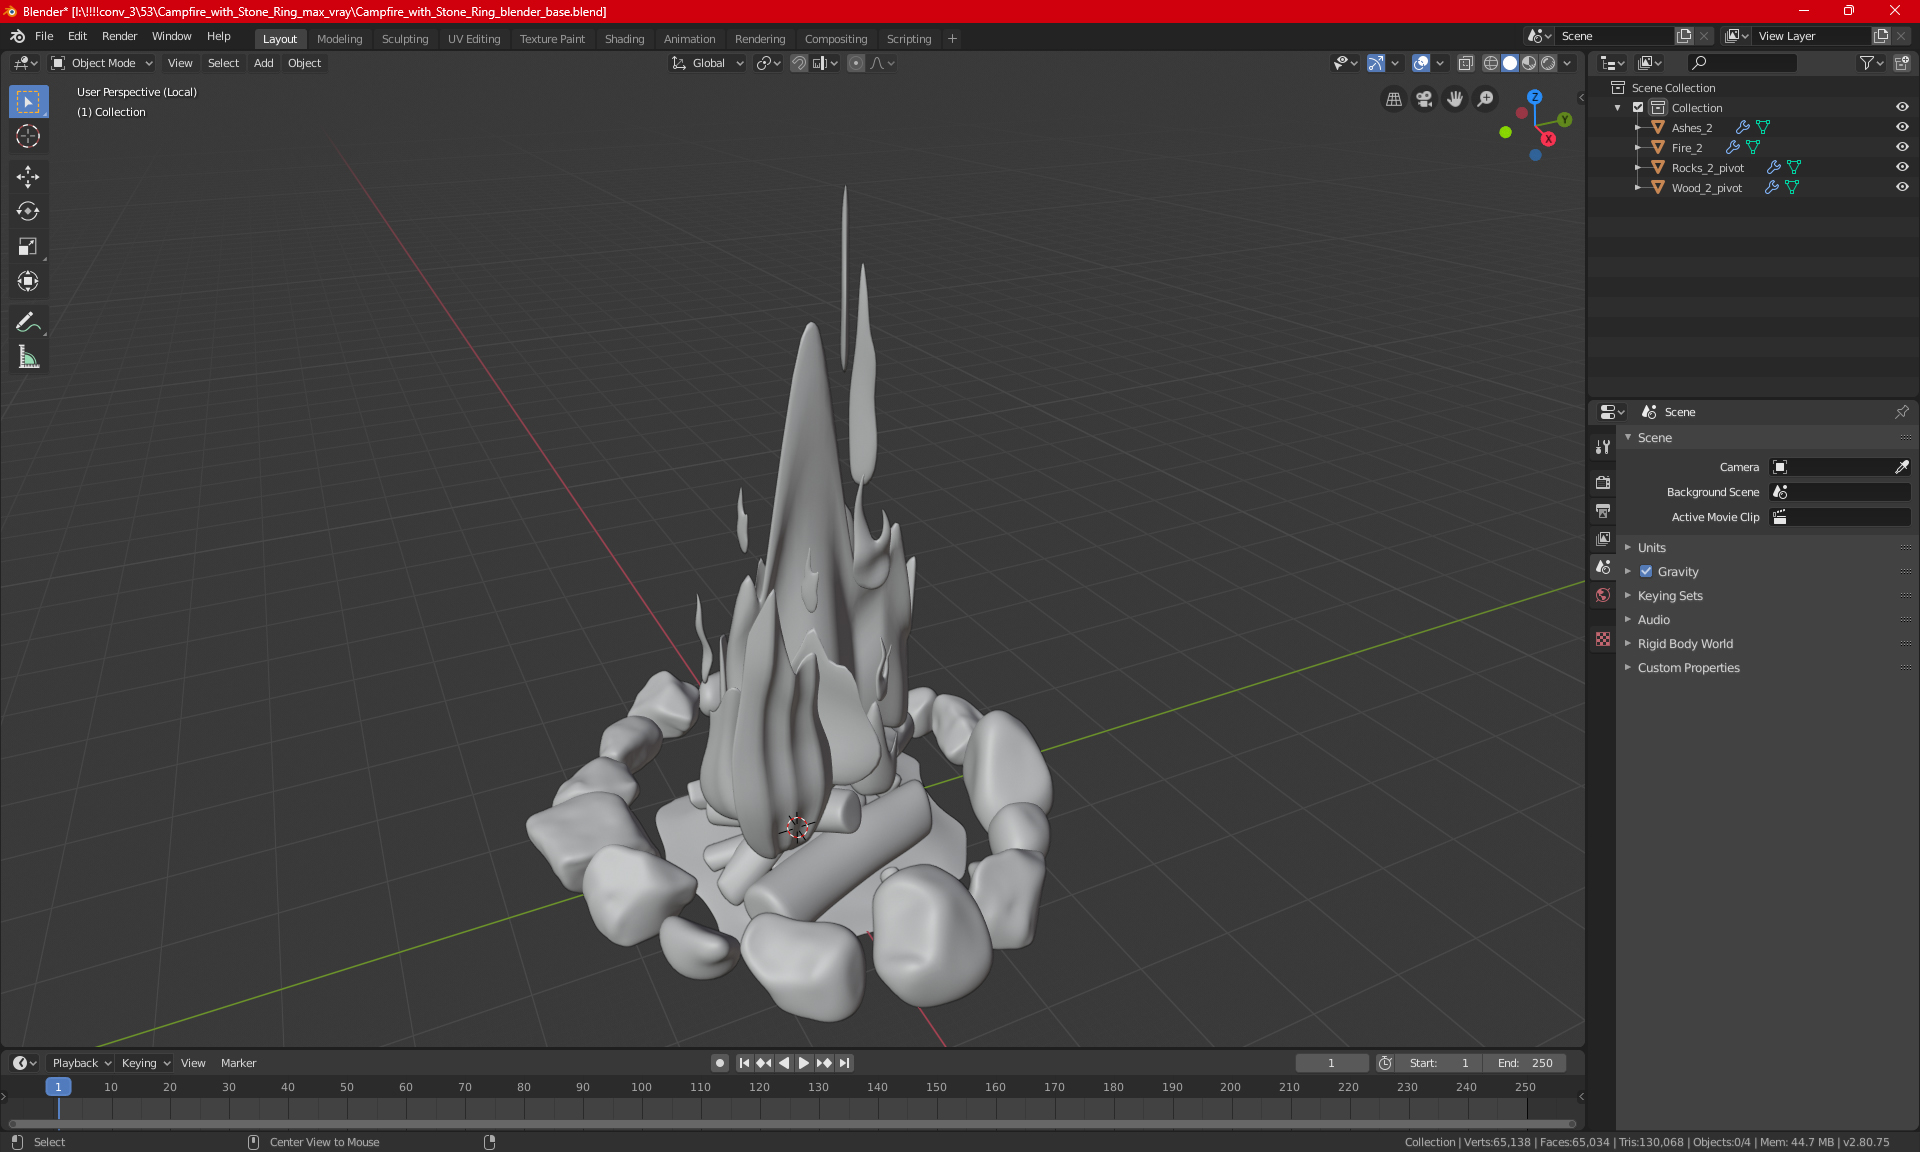Switch to the UV Editing workspace tab
Viewport: 1920px width, 1152px height.
coord(474,39)
